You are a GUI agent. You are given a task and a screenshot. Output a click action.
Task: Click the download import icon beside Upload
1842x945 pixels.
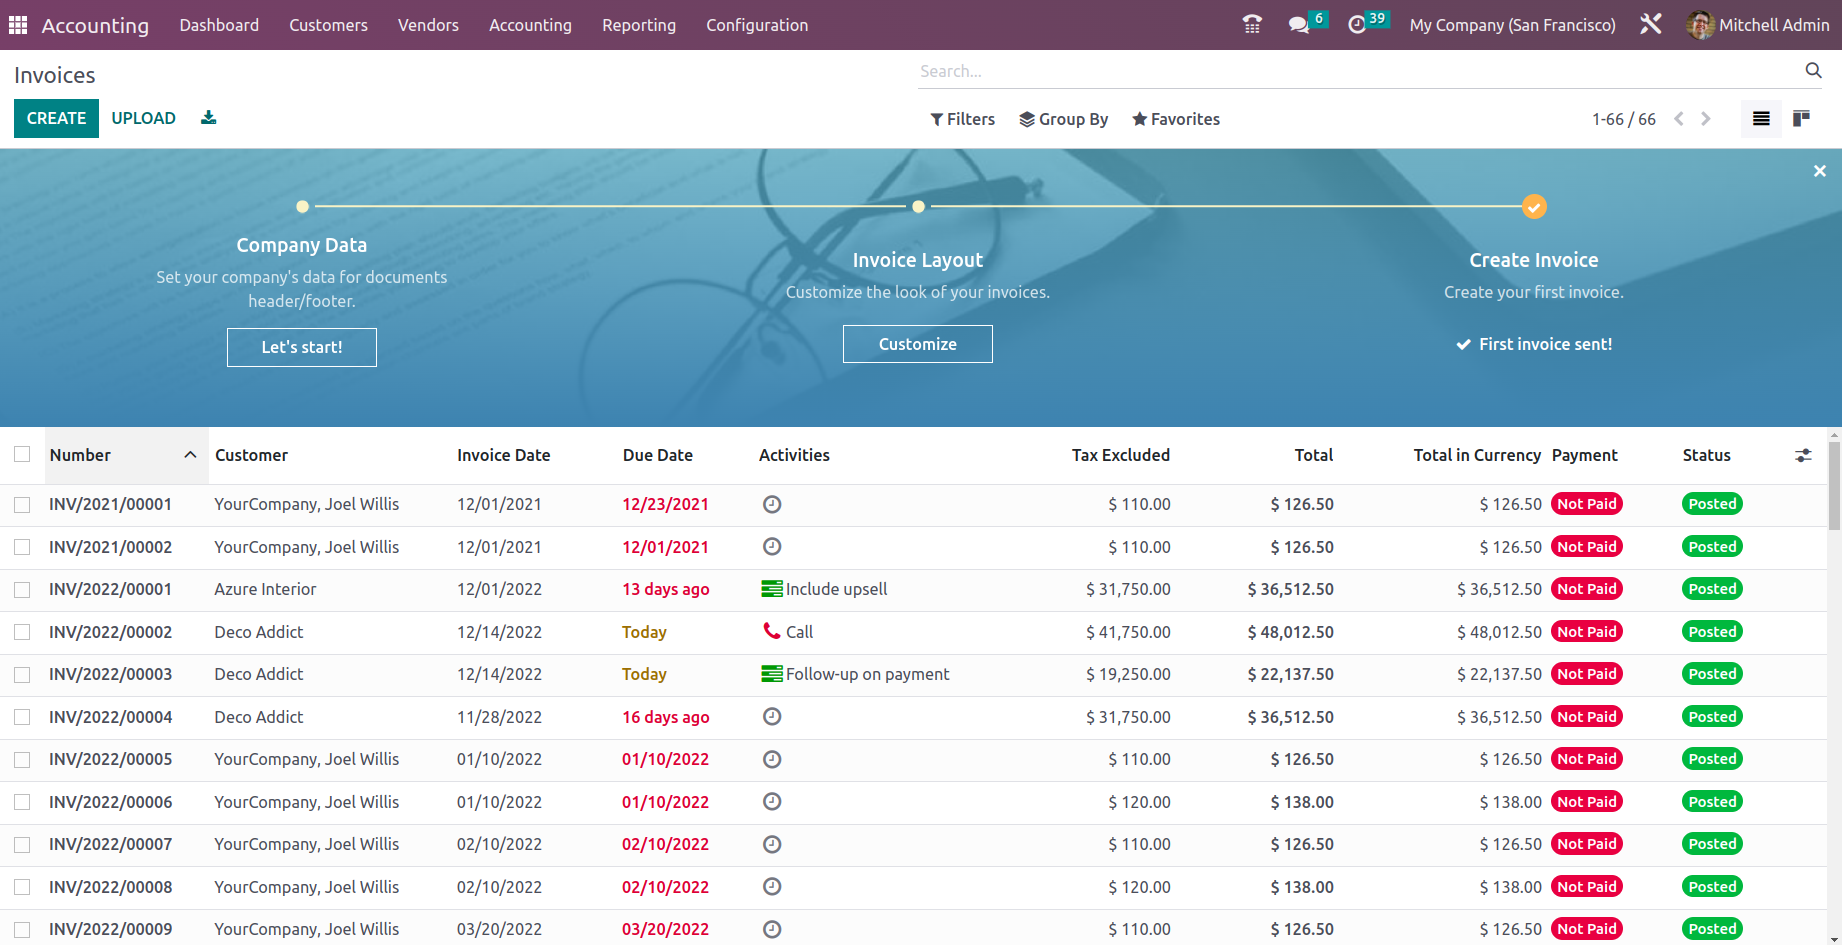208,118
